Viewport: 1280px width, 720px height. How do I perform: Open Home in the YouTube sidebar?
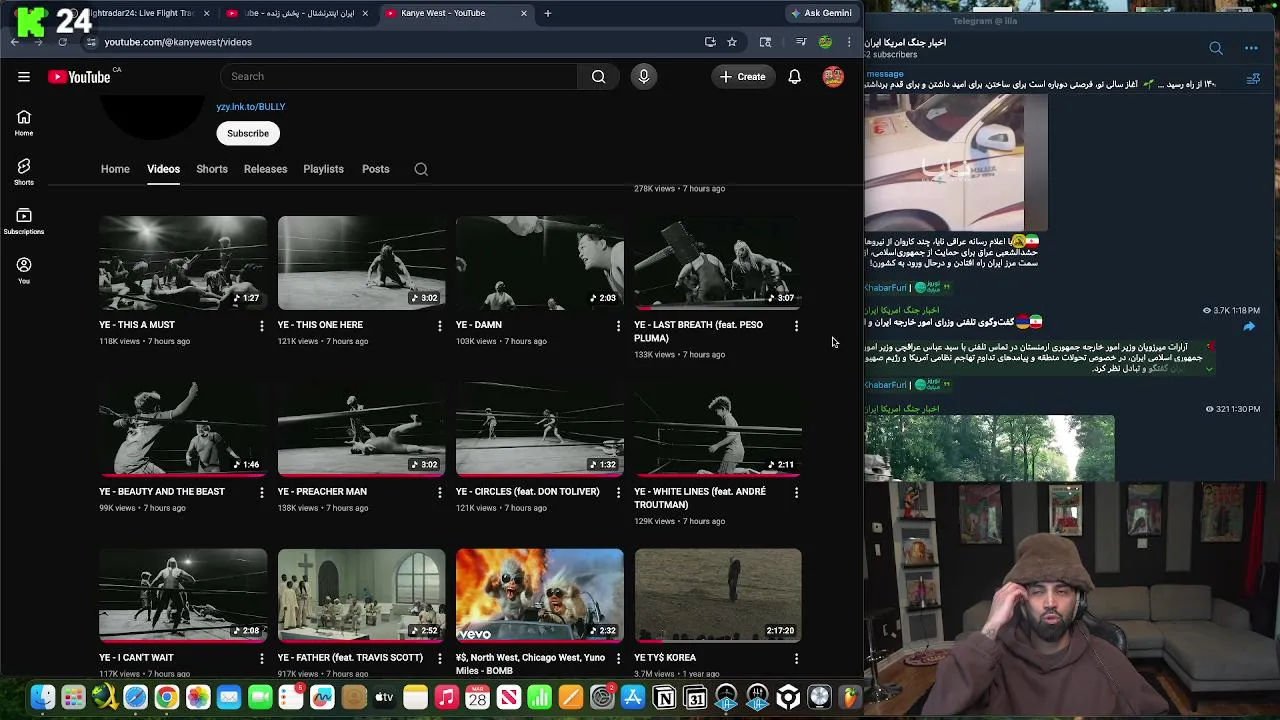pos(24,123)
